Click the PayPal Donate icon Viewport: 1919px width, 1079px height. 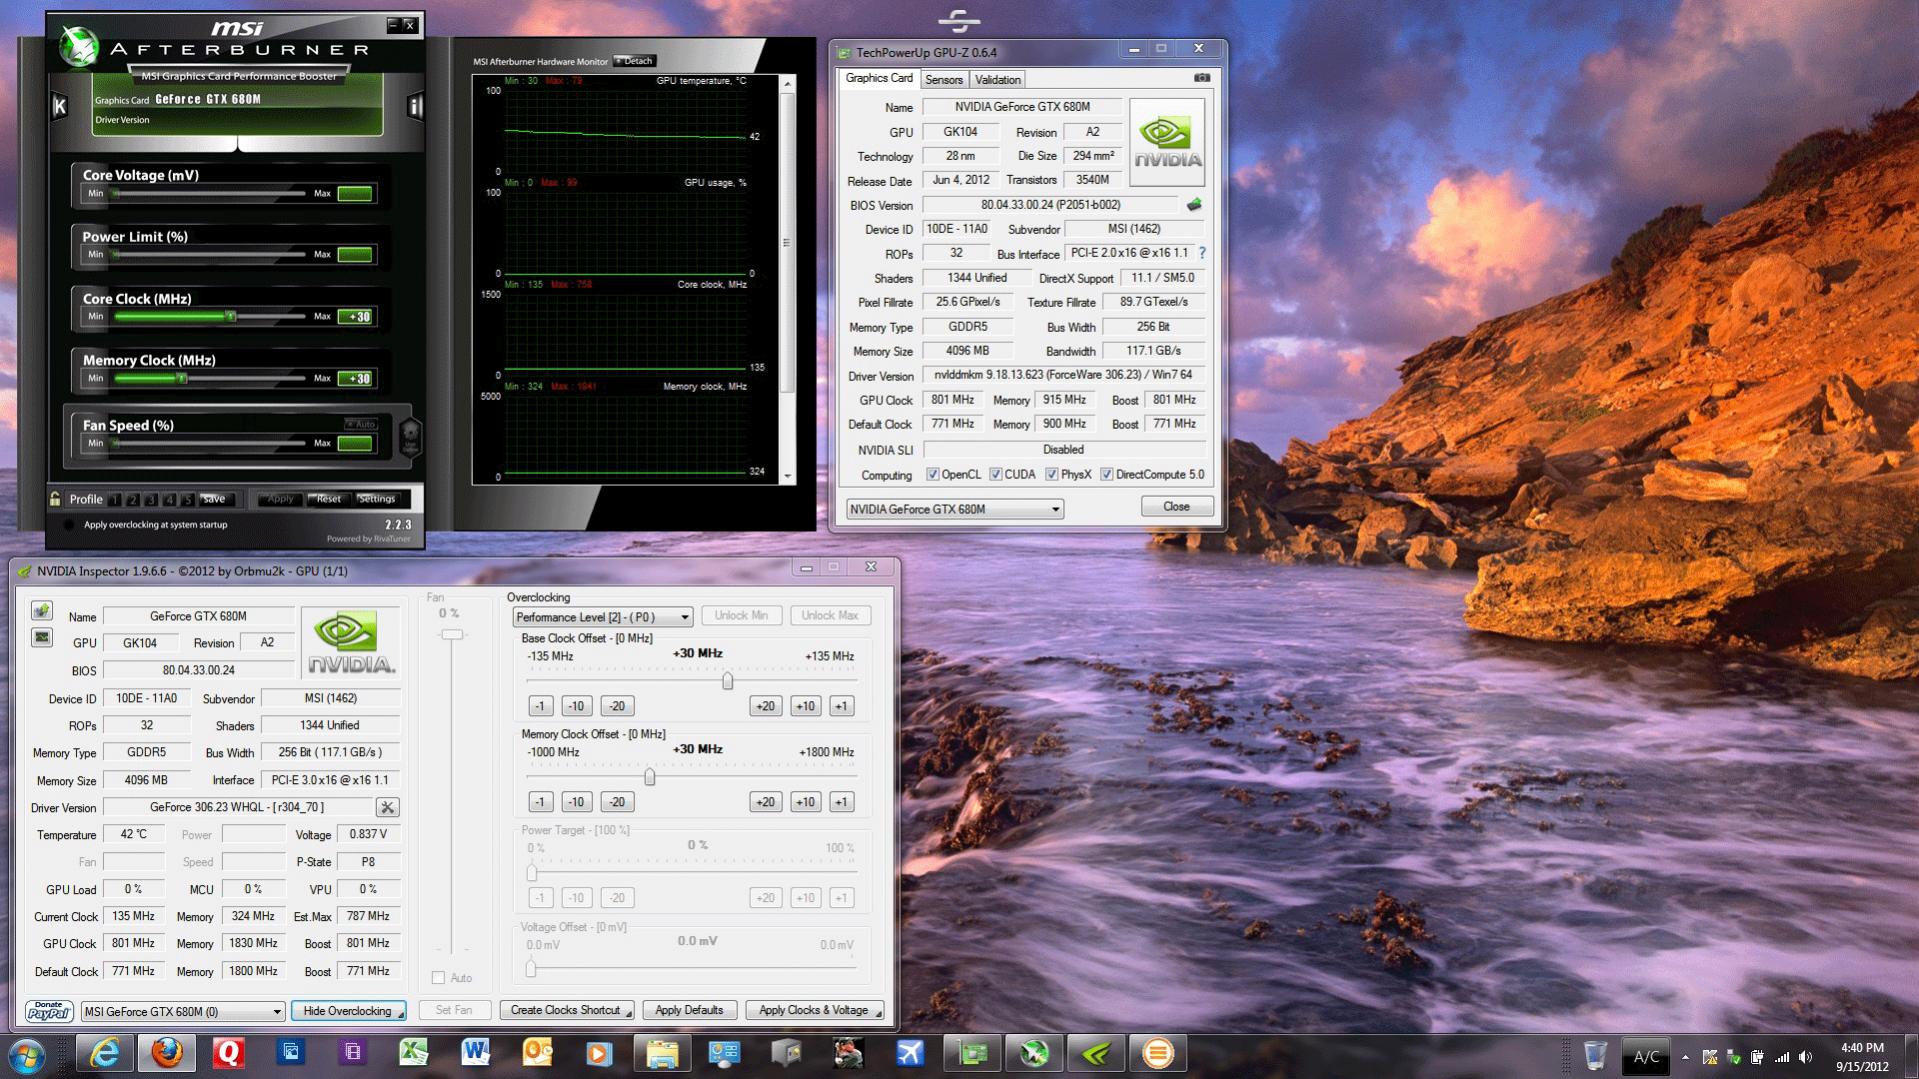(x=48, y=1011)
